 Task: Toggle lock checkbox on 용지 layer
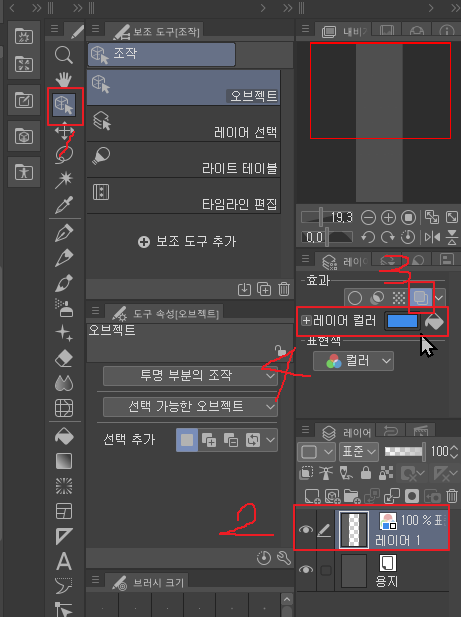tap(326, 570)
